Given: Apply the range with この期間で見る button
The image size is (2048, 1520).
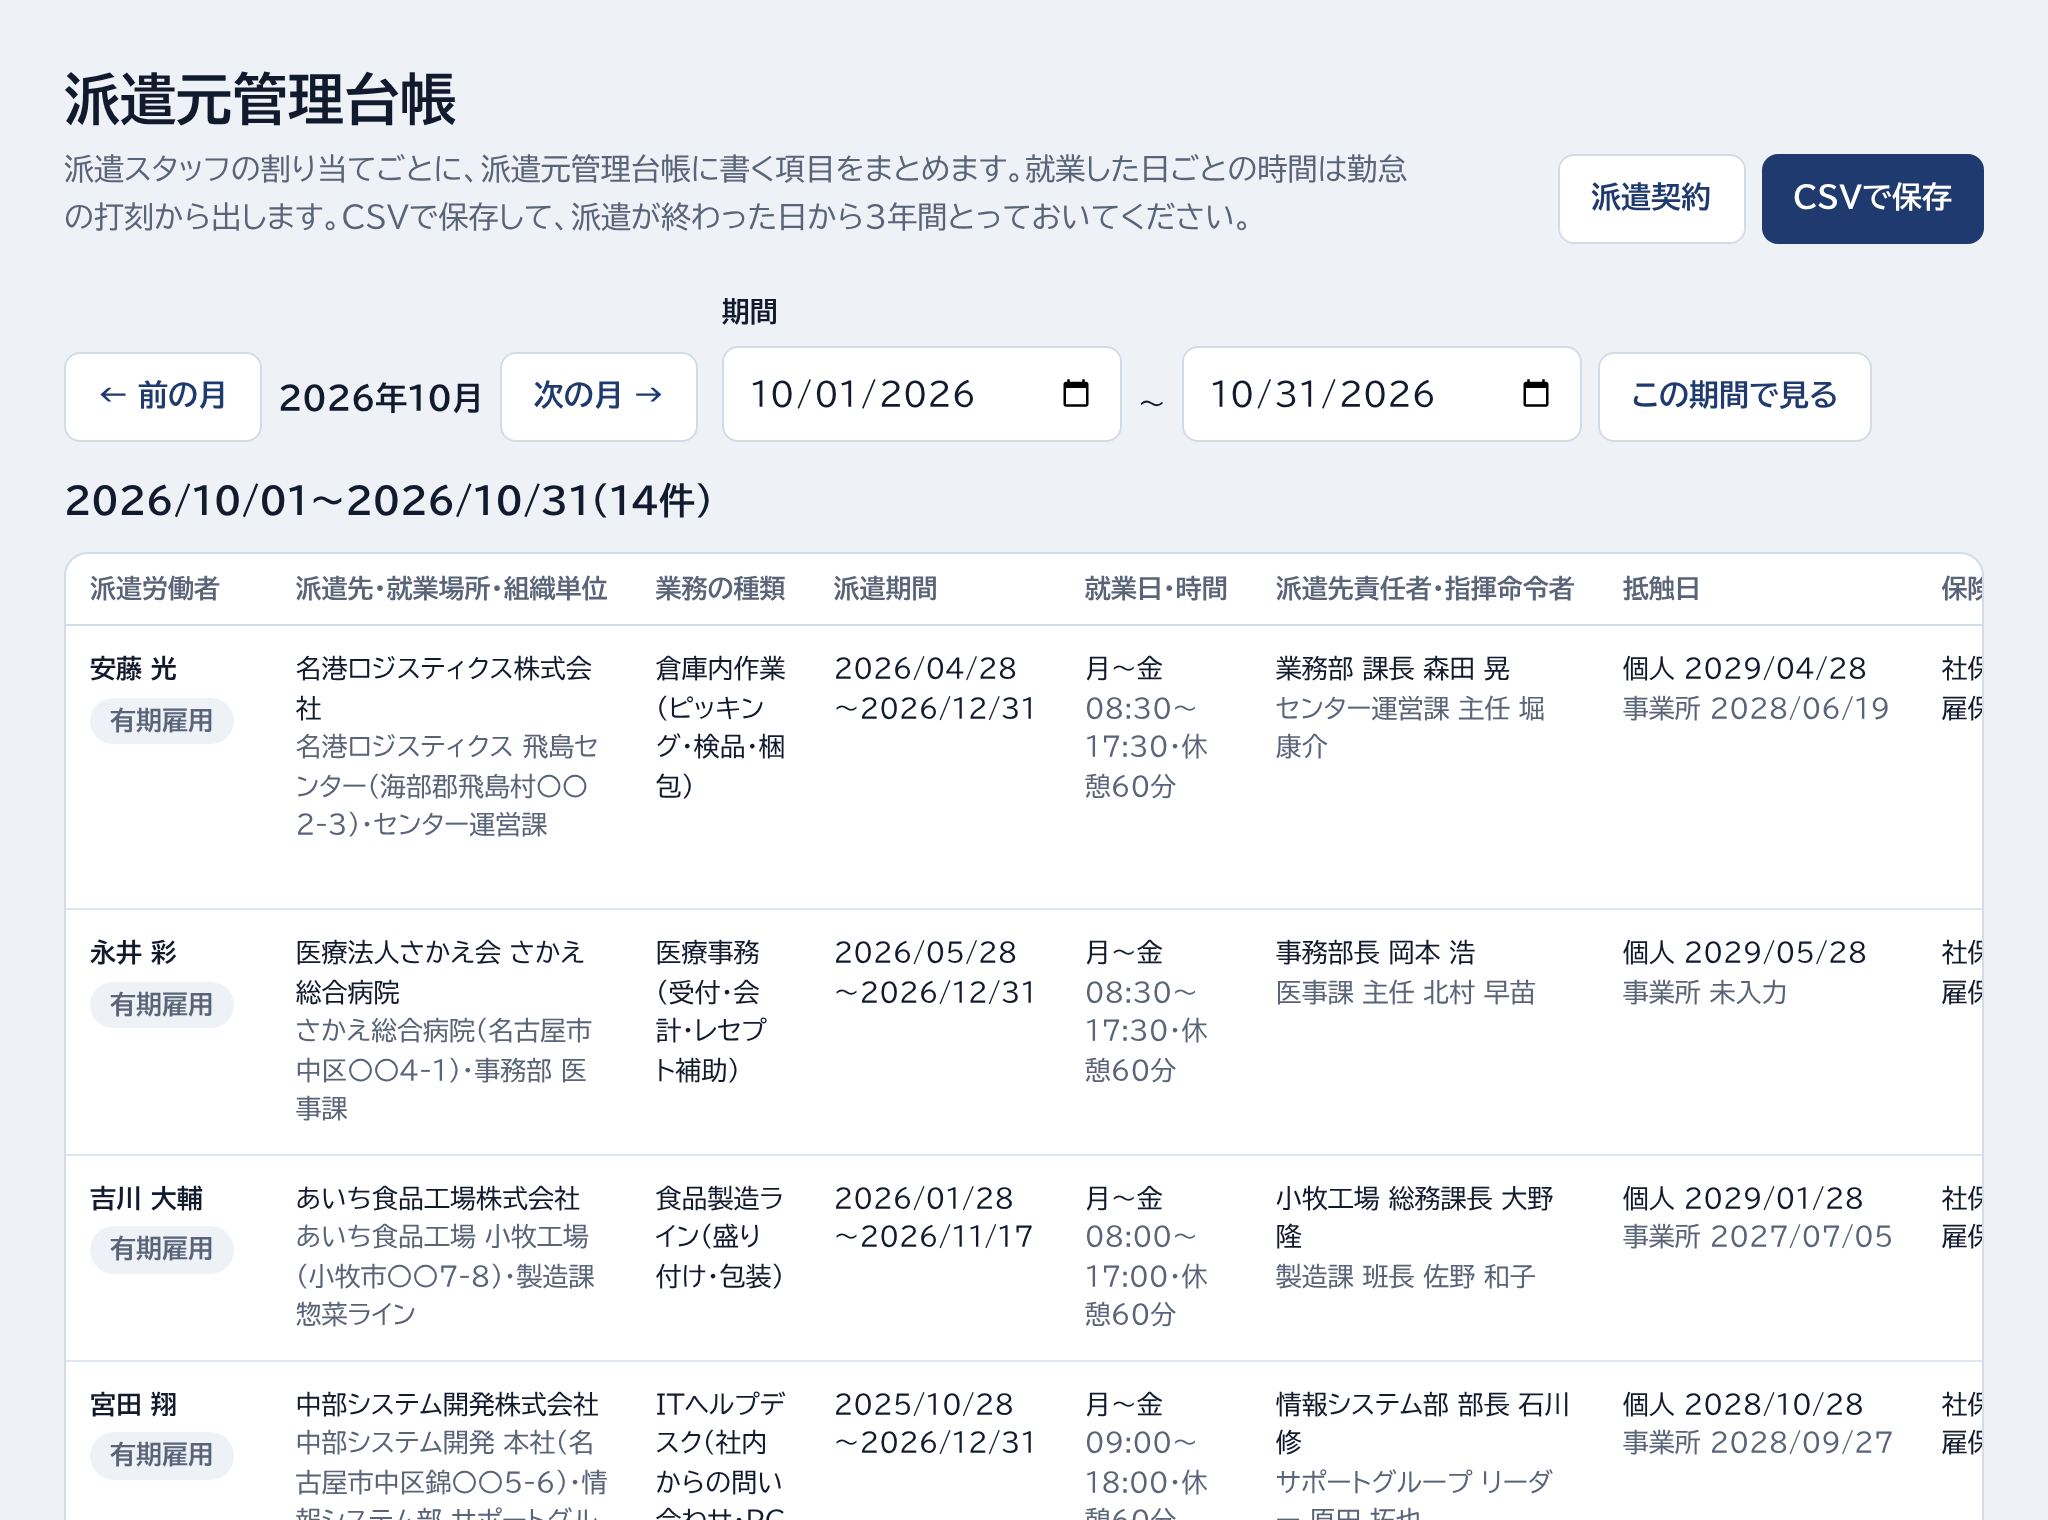Looking at the screenshot, I should coord(1734,396).
